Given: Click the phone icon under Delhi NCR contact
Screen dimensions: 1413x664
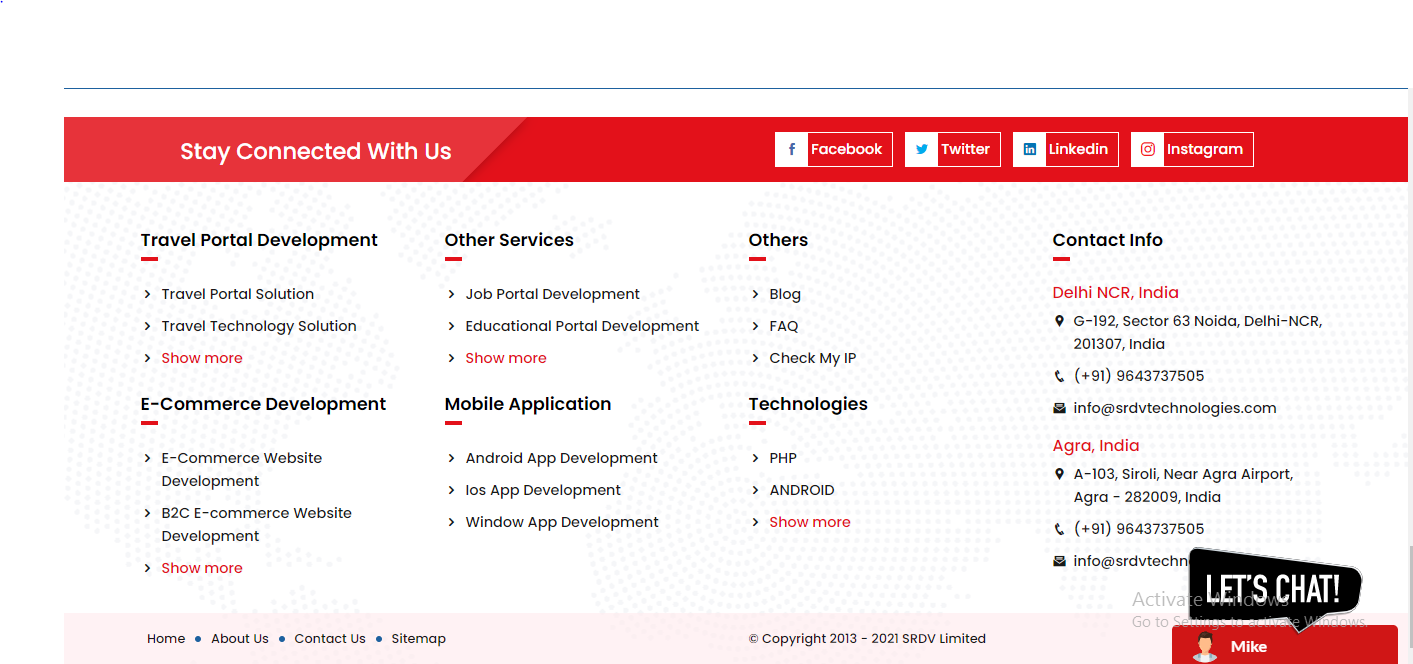Looking at the screenshot, I should 1059,376.
